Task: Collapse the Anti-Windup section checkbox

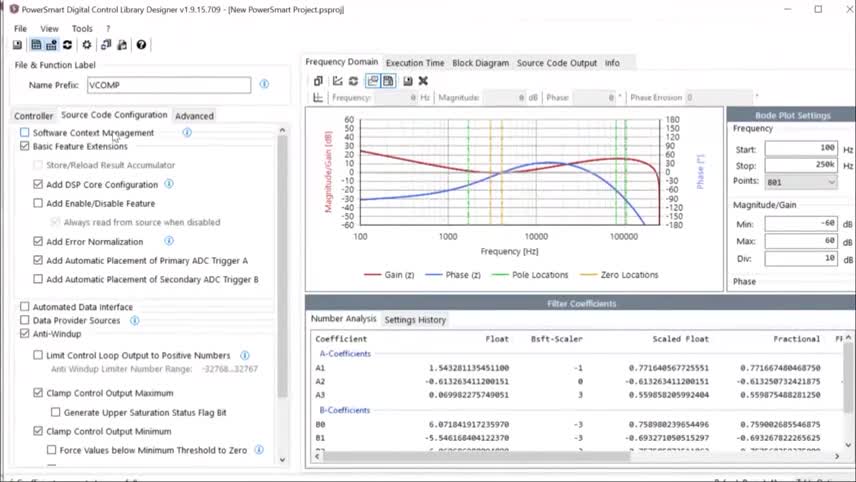Action: [25, 334]
